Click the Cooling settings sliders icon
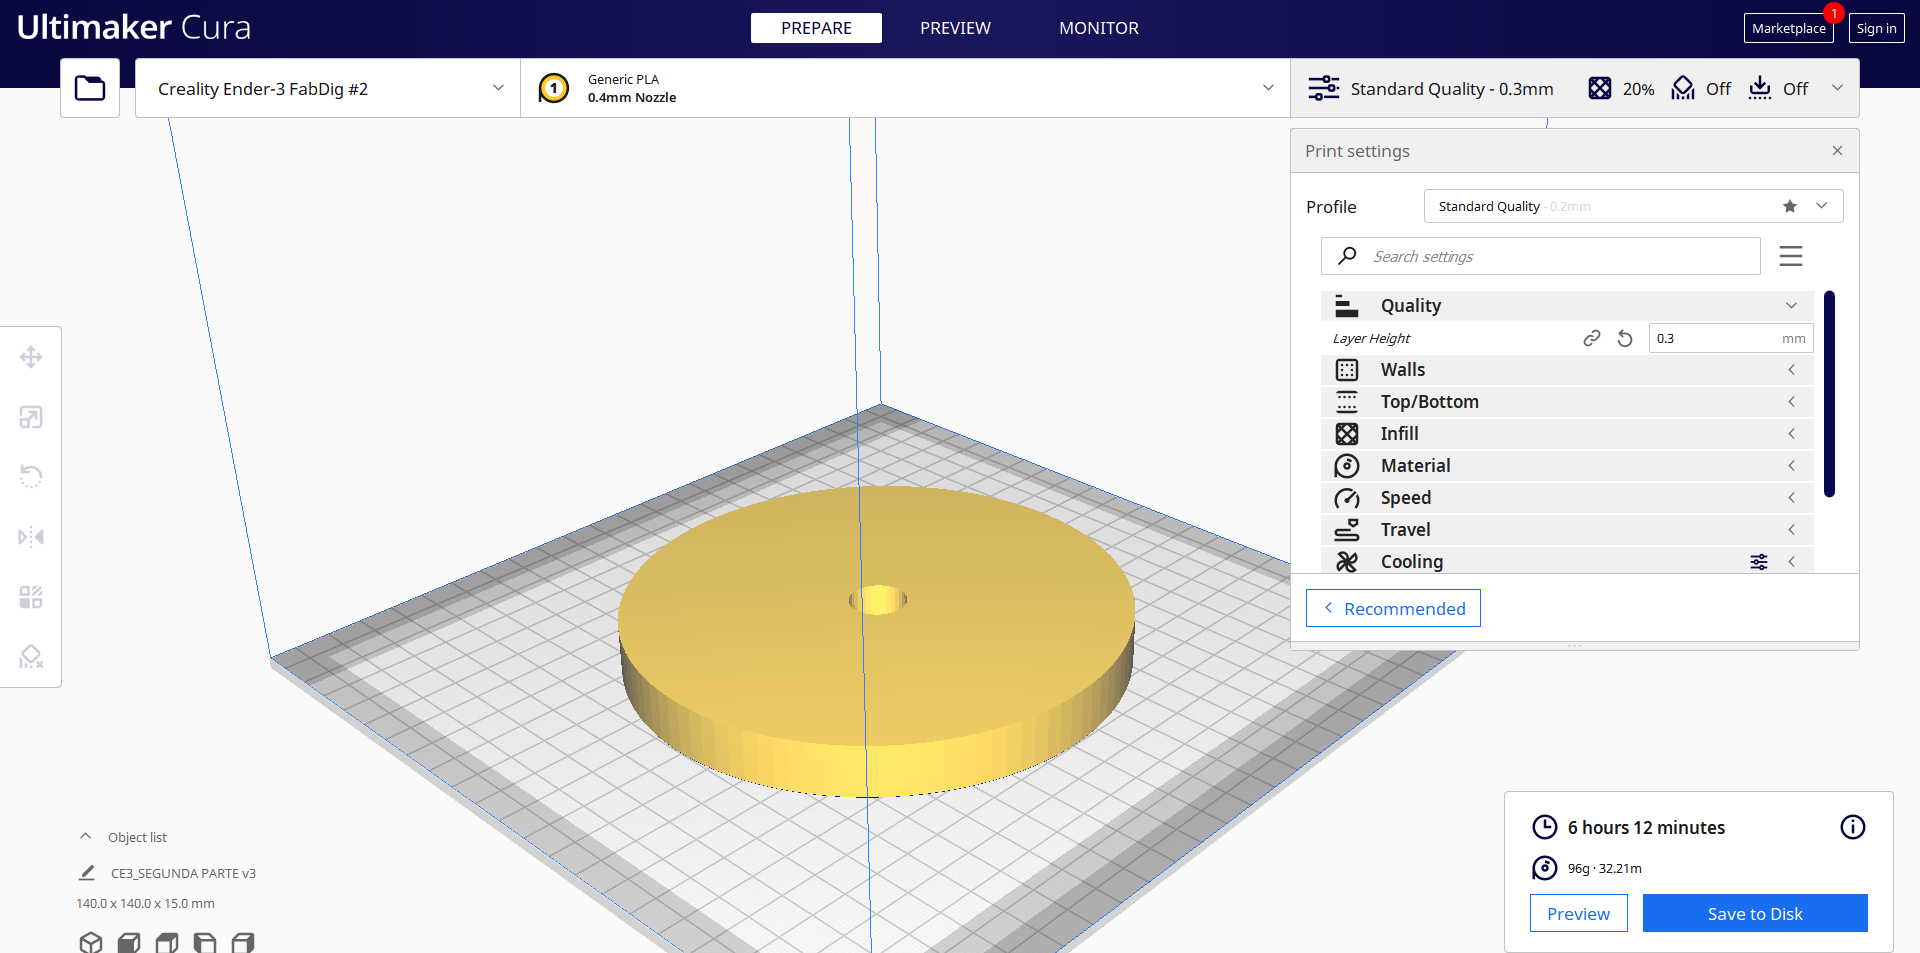This screenshot has height=953, width=1920. tap(1759, 562)
